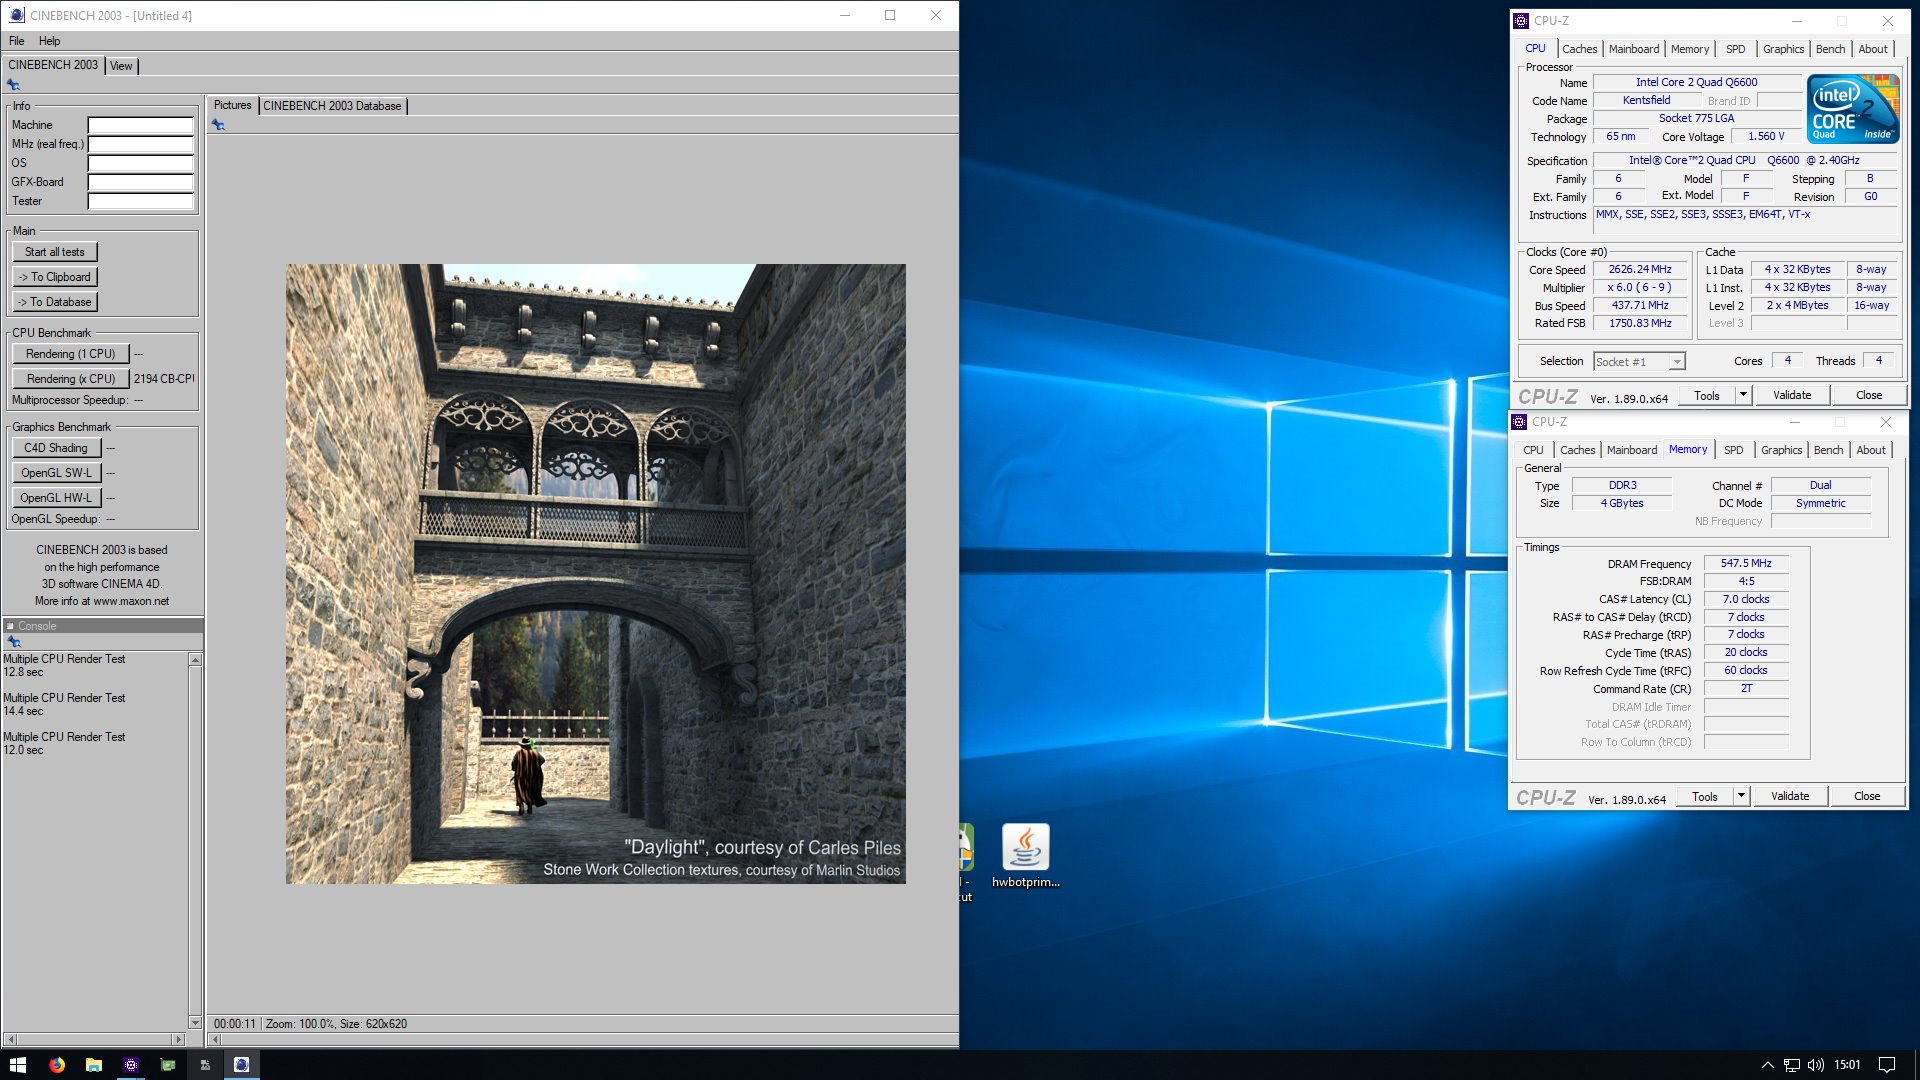Switch to CPU tab in bottom CPU-Z
Image resolution: width=1920 pixels, height=1080 pixels.
pos(1533,450)
